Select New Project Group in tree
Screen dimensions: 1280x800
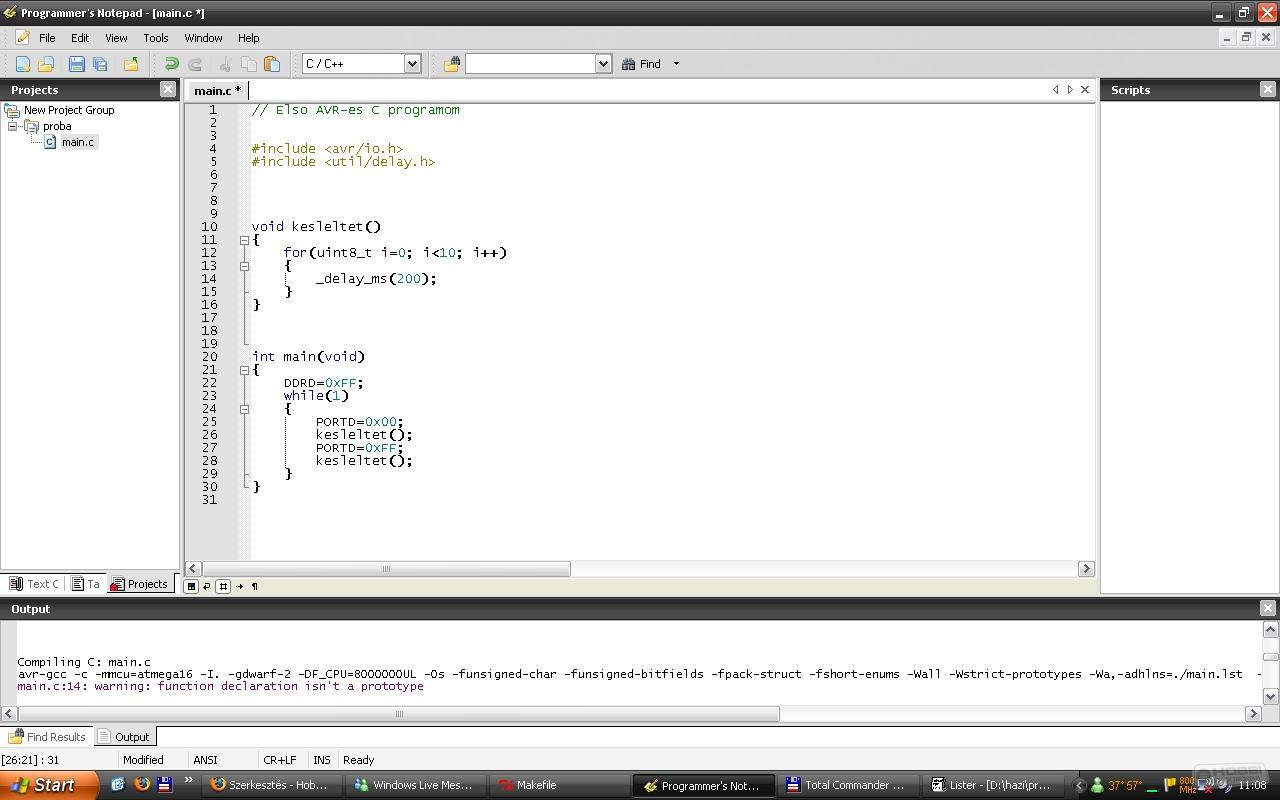pyautogui.click(x=69, y=110)
